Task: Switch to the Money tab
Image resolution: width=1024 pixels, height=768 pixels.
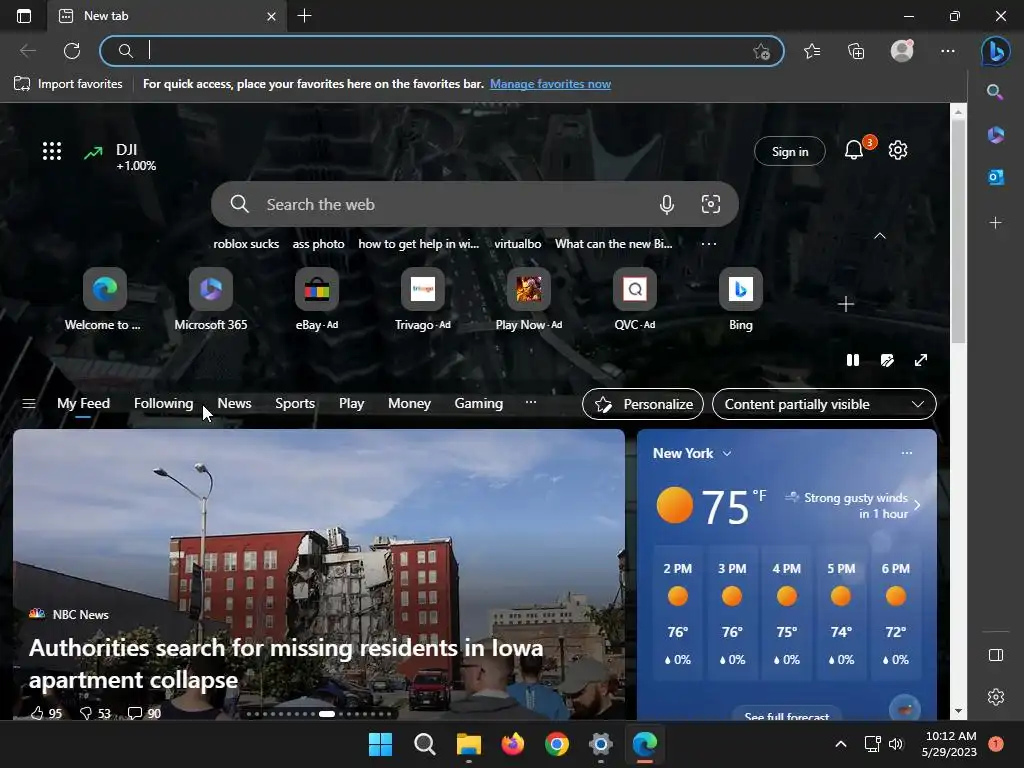Action: [409, 404]
